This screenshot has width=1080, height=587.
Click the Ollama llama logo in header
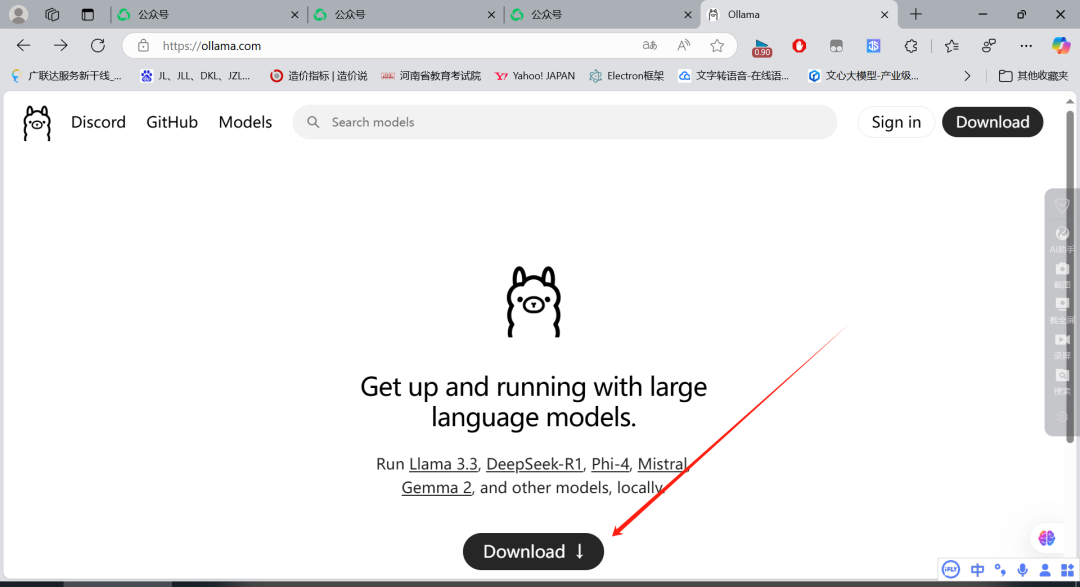coord(37,123)
